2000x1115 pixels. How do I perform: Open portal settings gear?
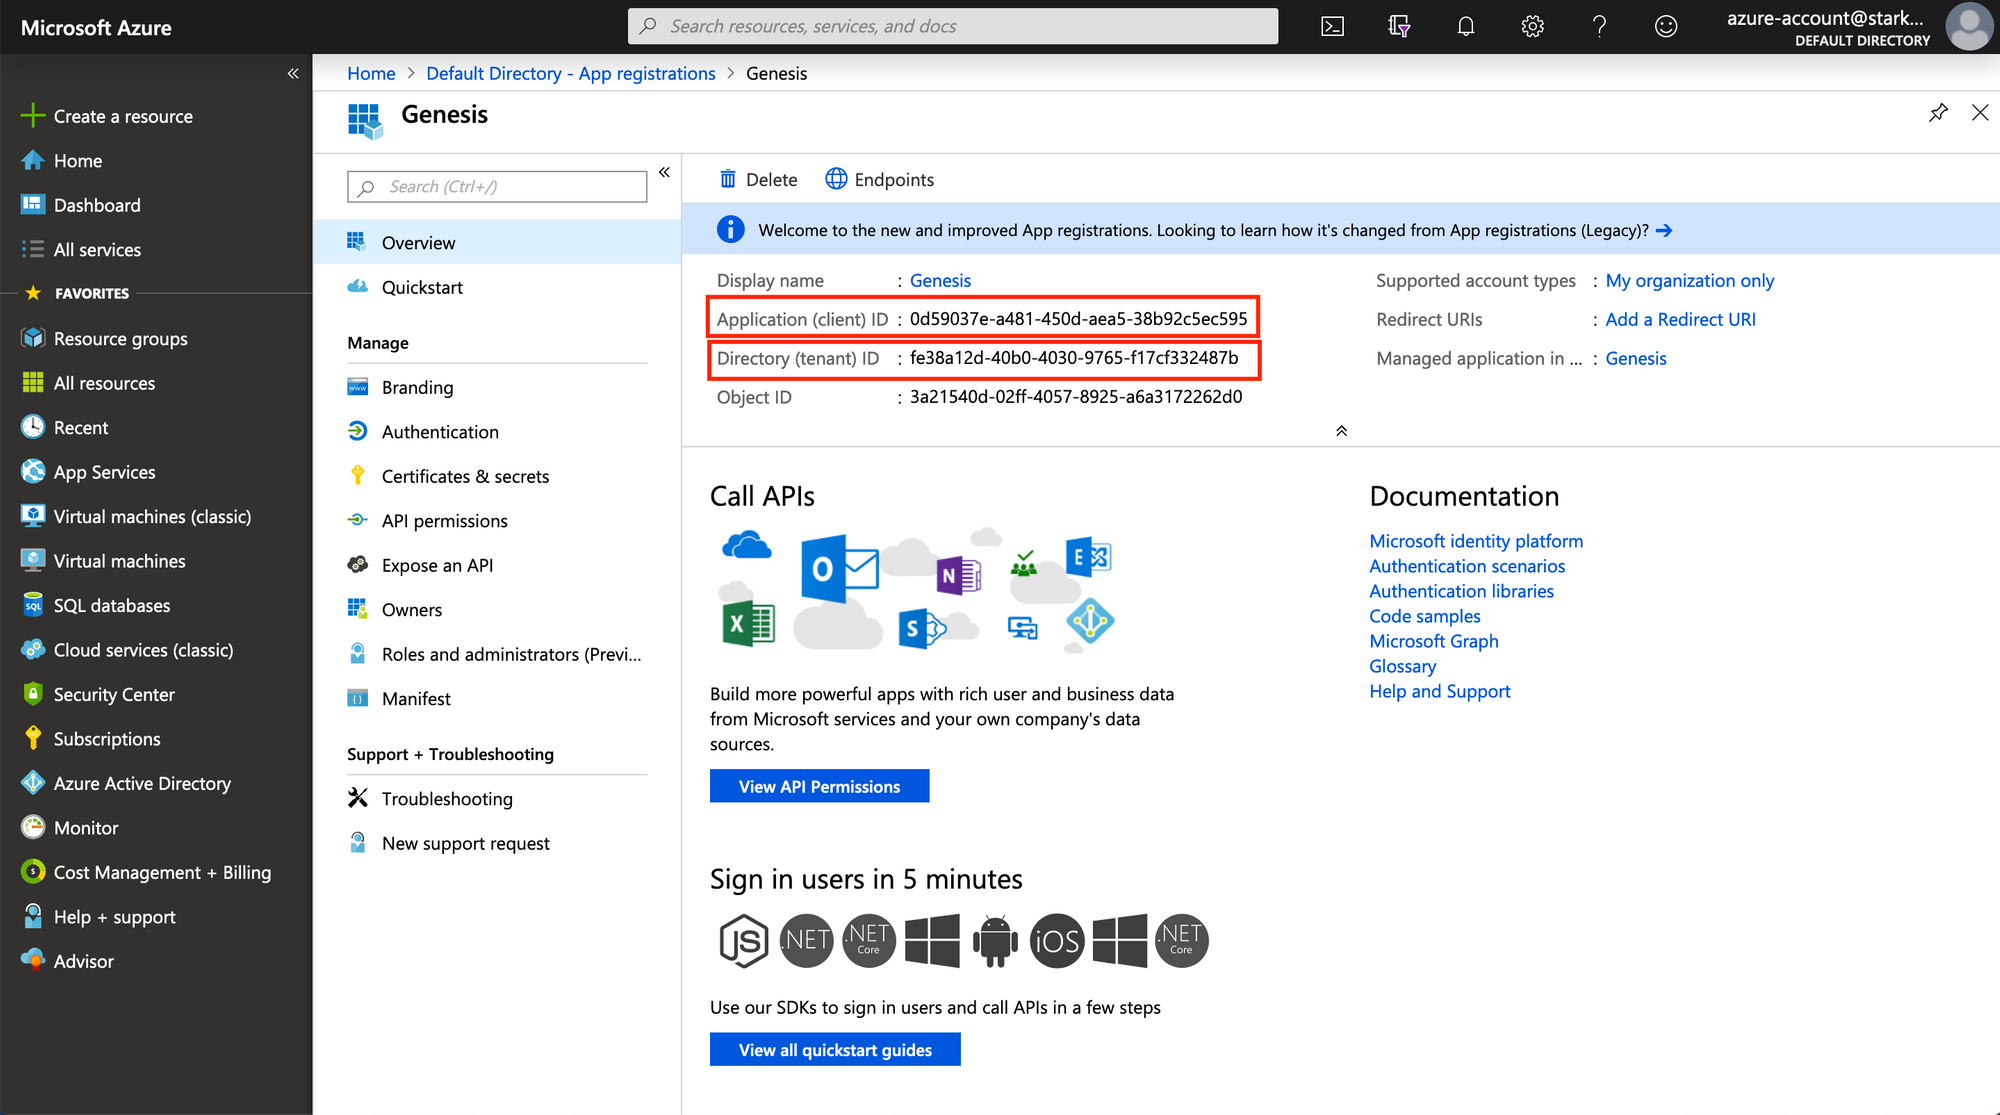click(x=1532, y=26)
